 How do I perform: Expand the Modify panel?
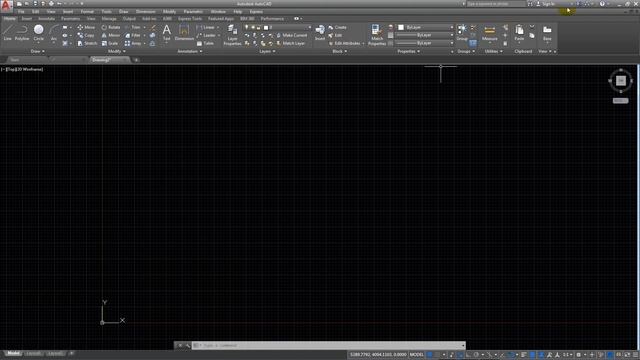point(116,51)
